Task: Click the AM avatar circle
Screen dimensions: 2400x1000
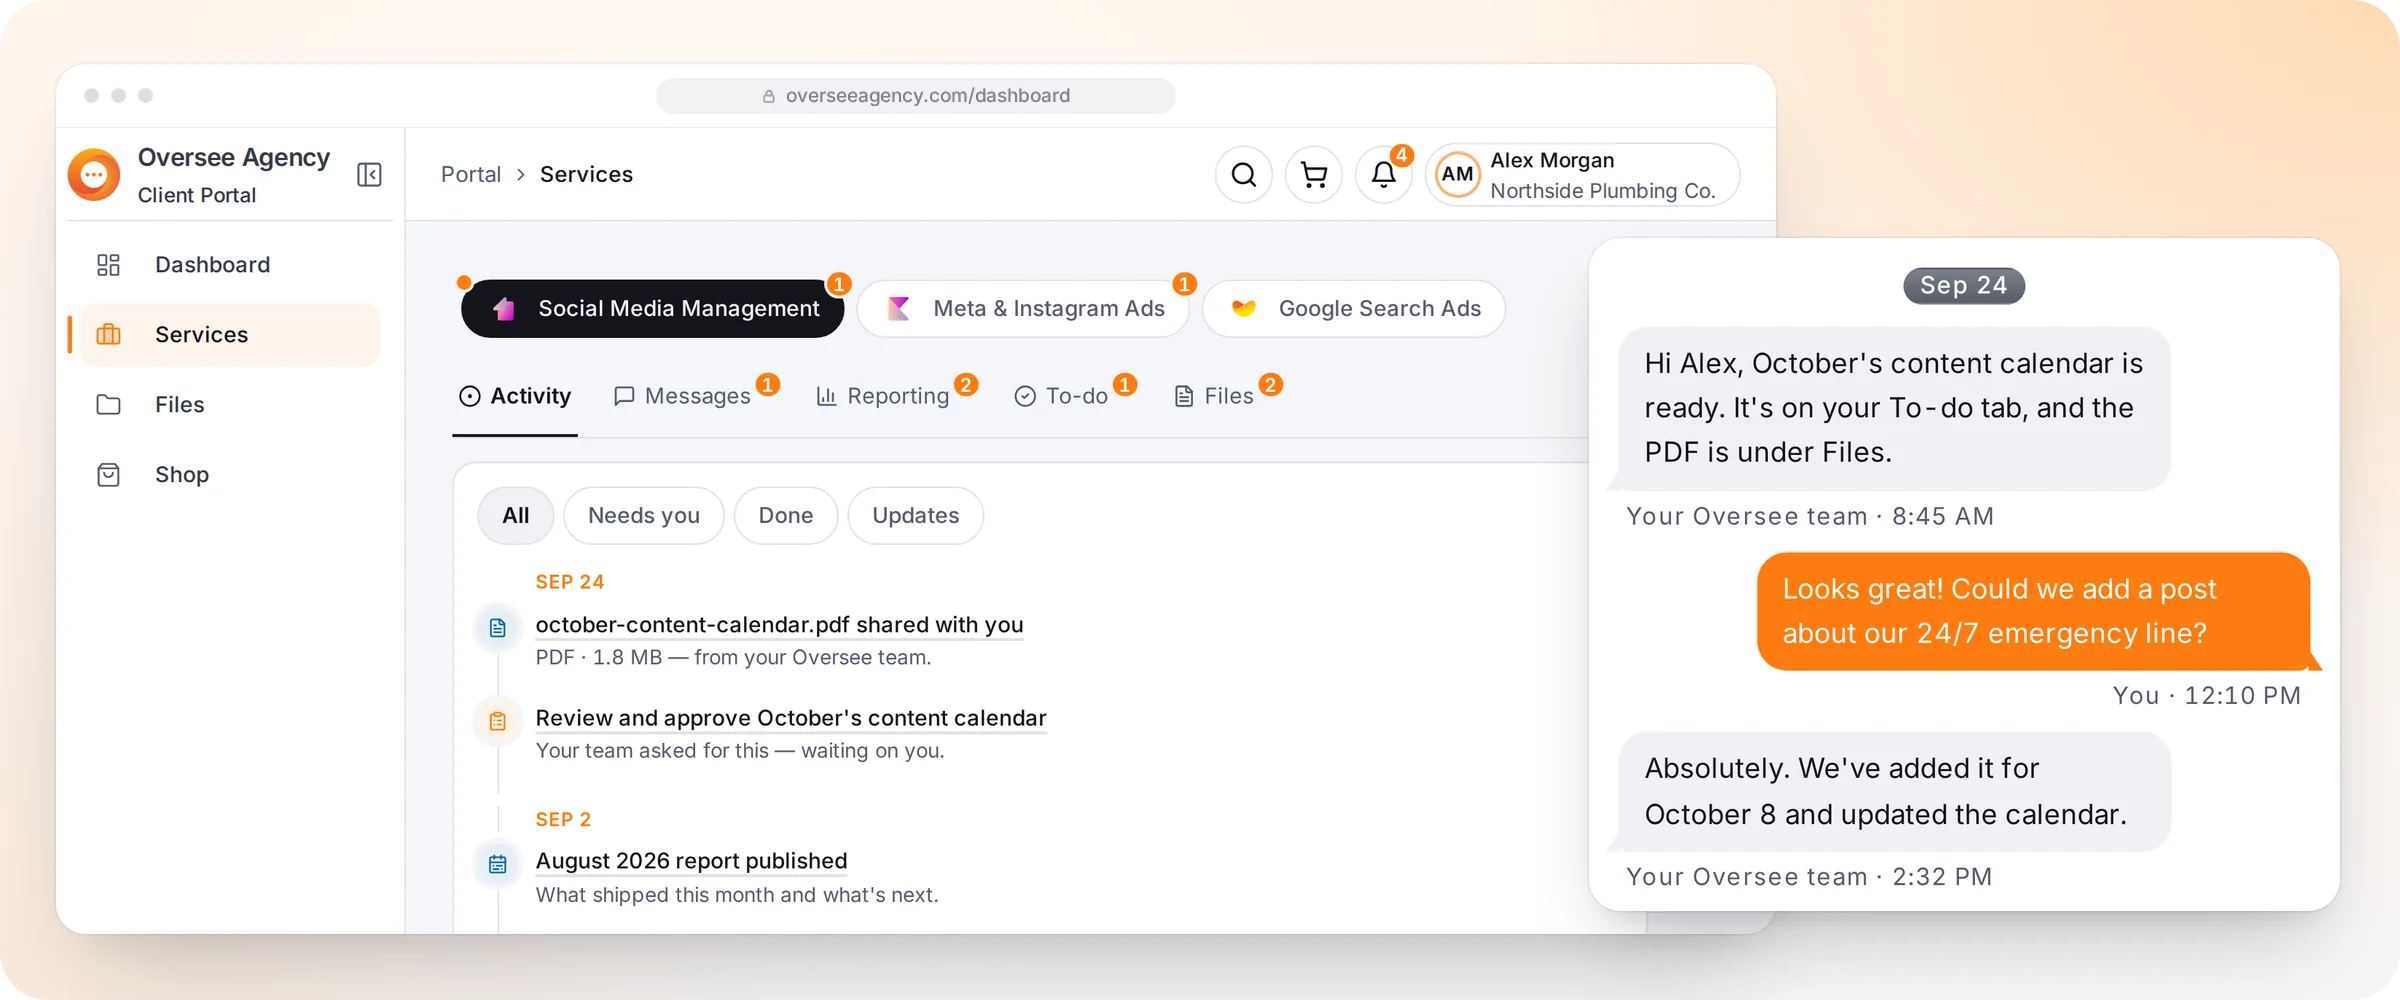Action: pyautogui.click(x=1457, y=175)
